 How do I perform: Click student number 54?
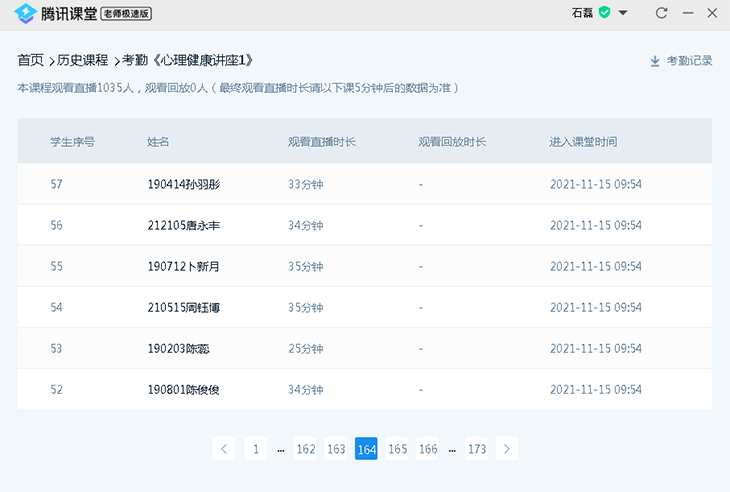point(56,307)
